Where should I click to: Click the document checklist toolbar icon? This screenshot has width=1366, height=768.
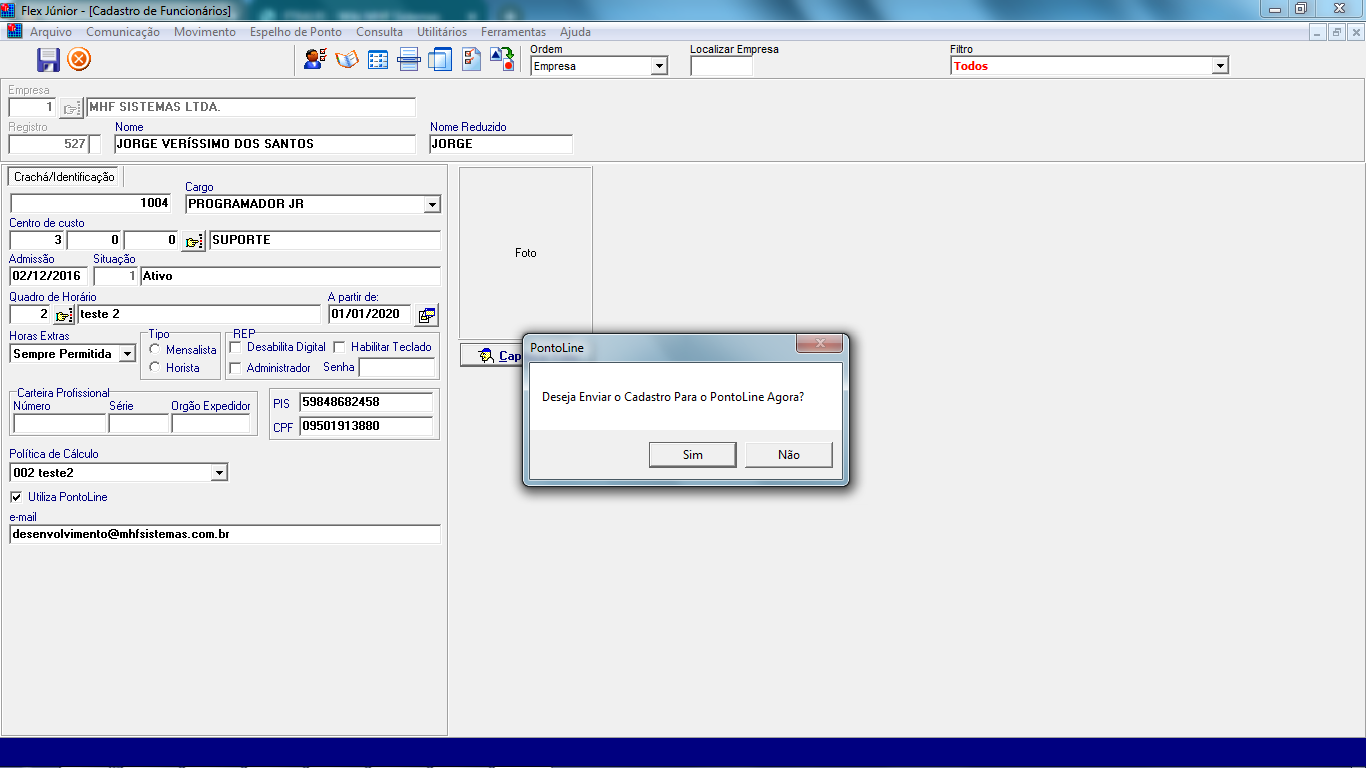[x=471, y=59]
